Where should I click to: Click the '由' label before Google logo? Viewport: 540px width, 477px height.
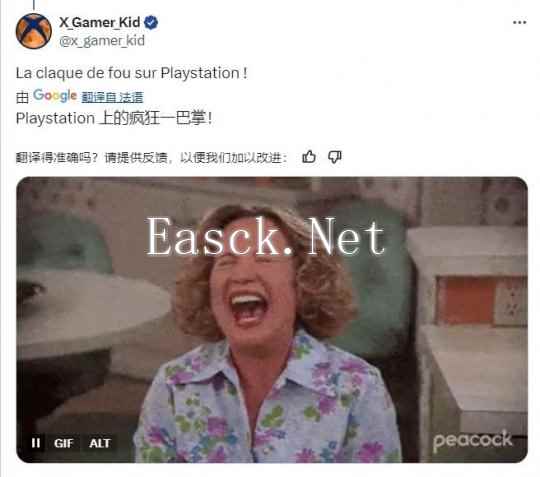(x=22, y=97)
